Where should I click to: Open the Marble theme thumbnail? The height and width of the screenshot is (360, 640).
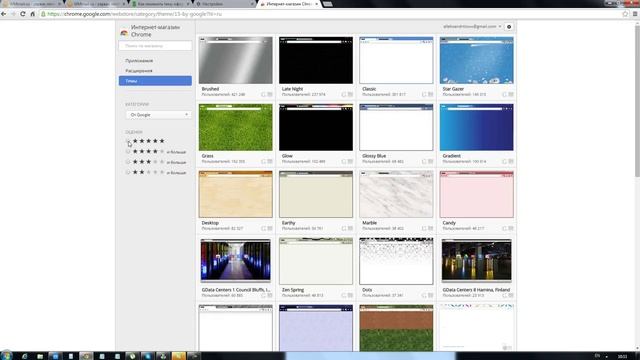click(396, 194)
